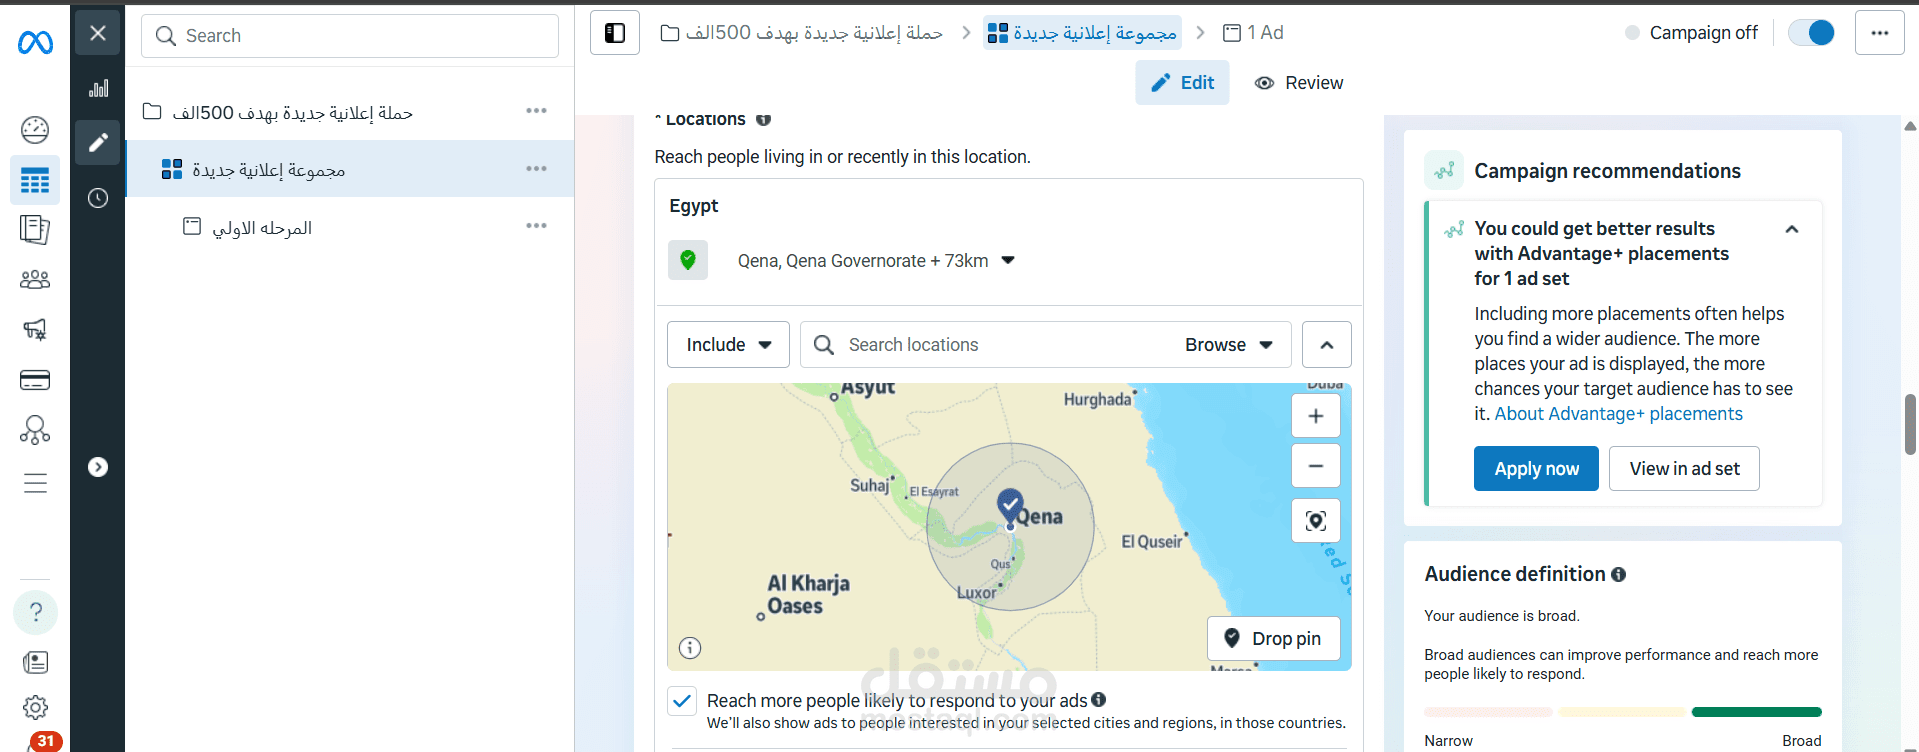Open All tools hamburger menu
This screenshot has width=1919, height=752.
35,484
